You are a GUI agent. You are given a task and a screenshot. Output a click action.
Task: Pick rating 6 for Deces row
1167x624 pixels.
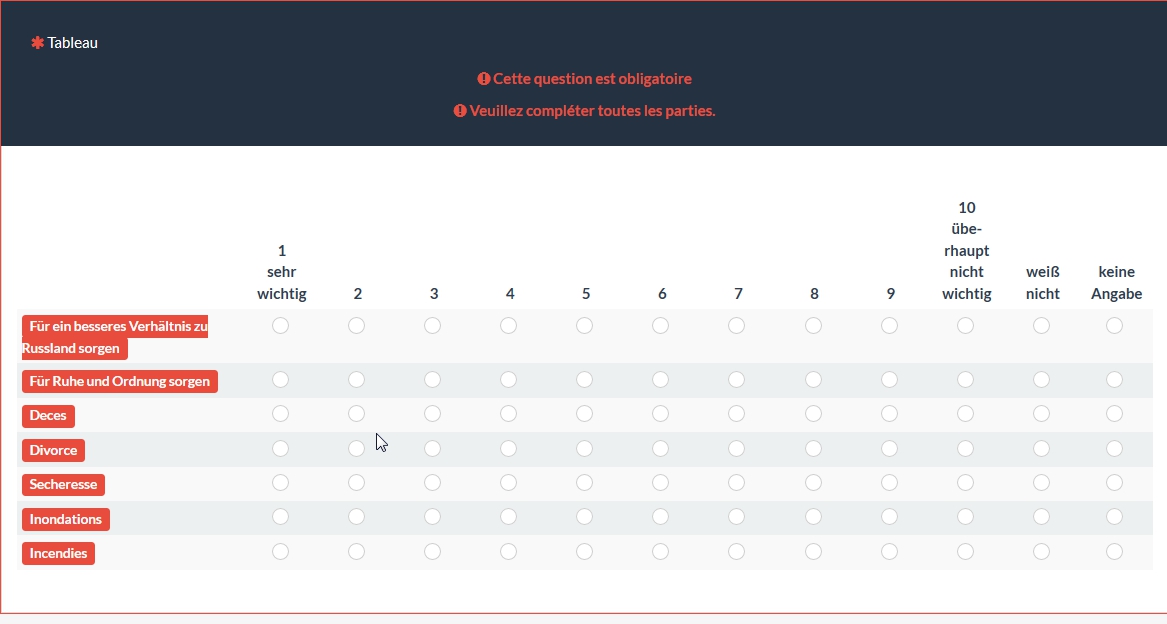[660, 413]
